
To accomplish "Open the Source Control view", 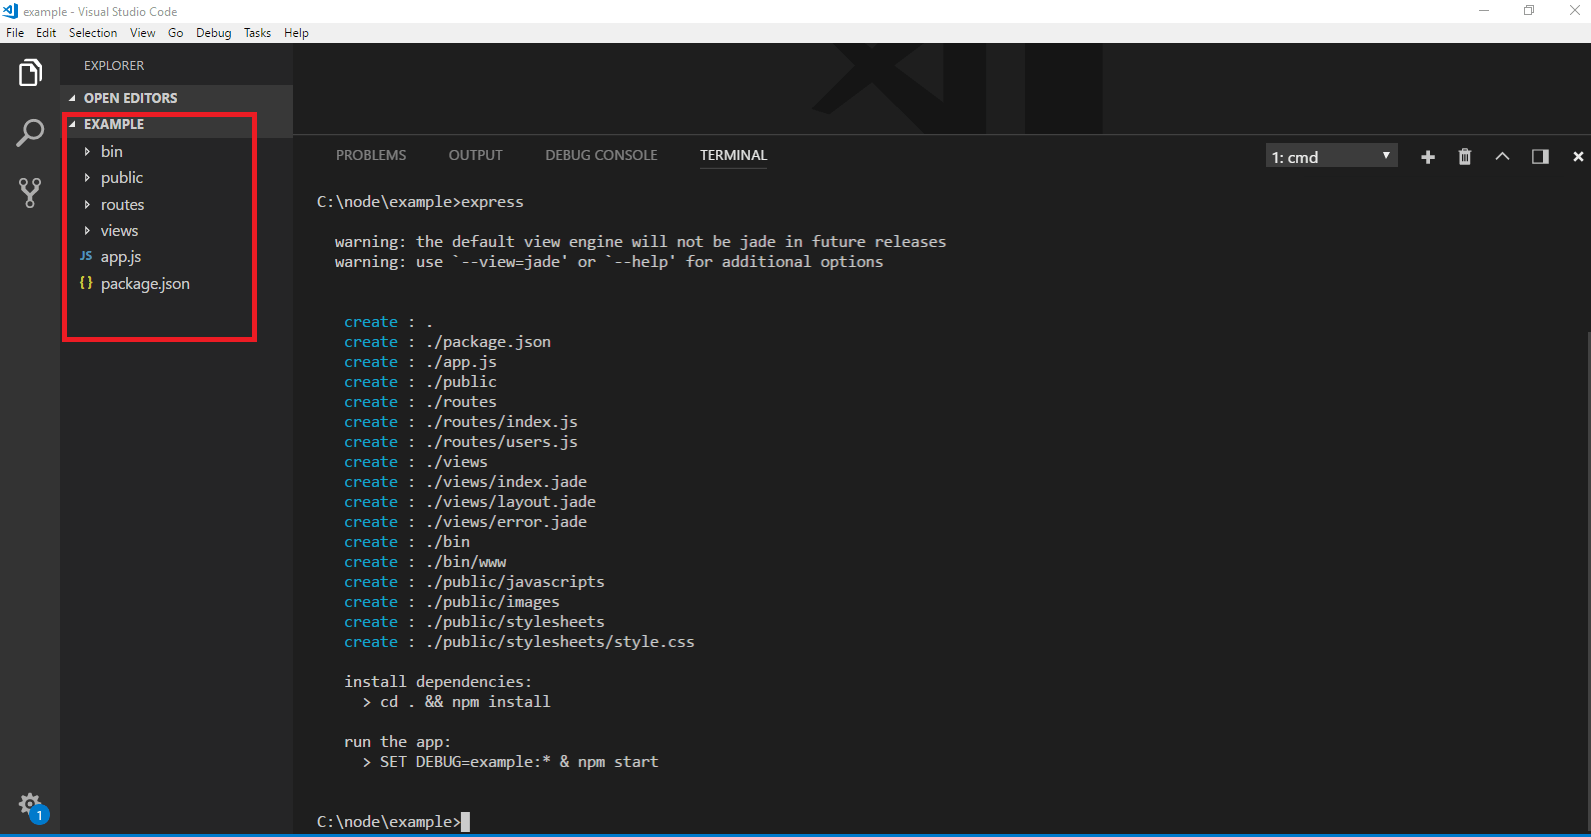I will point(30,192).
